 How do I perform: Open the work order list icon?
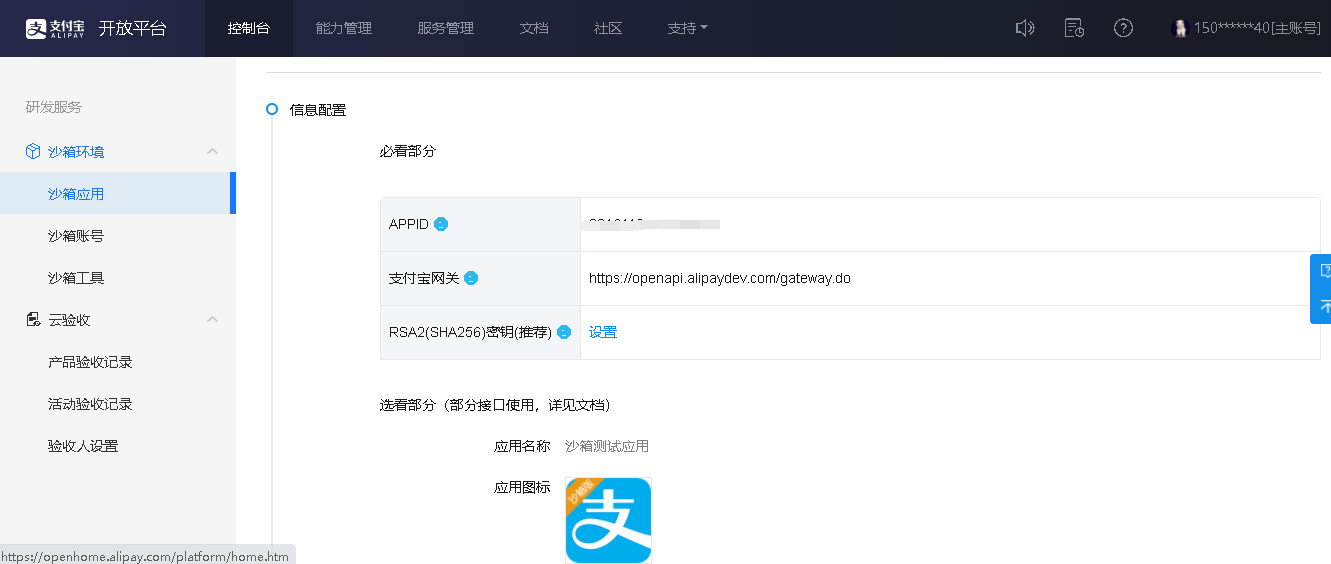point(1074,28)
